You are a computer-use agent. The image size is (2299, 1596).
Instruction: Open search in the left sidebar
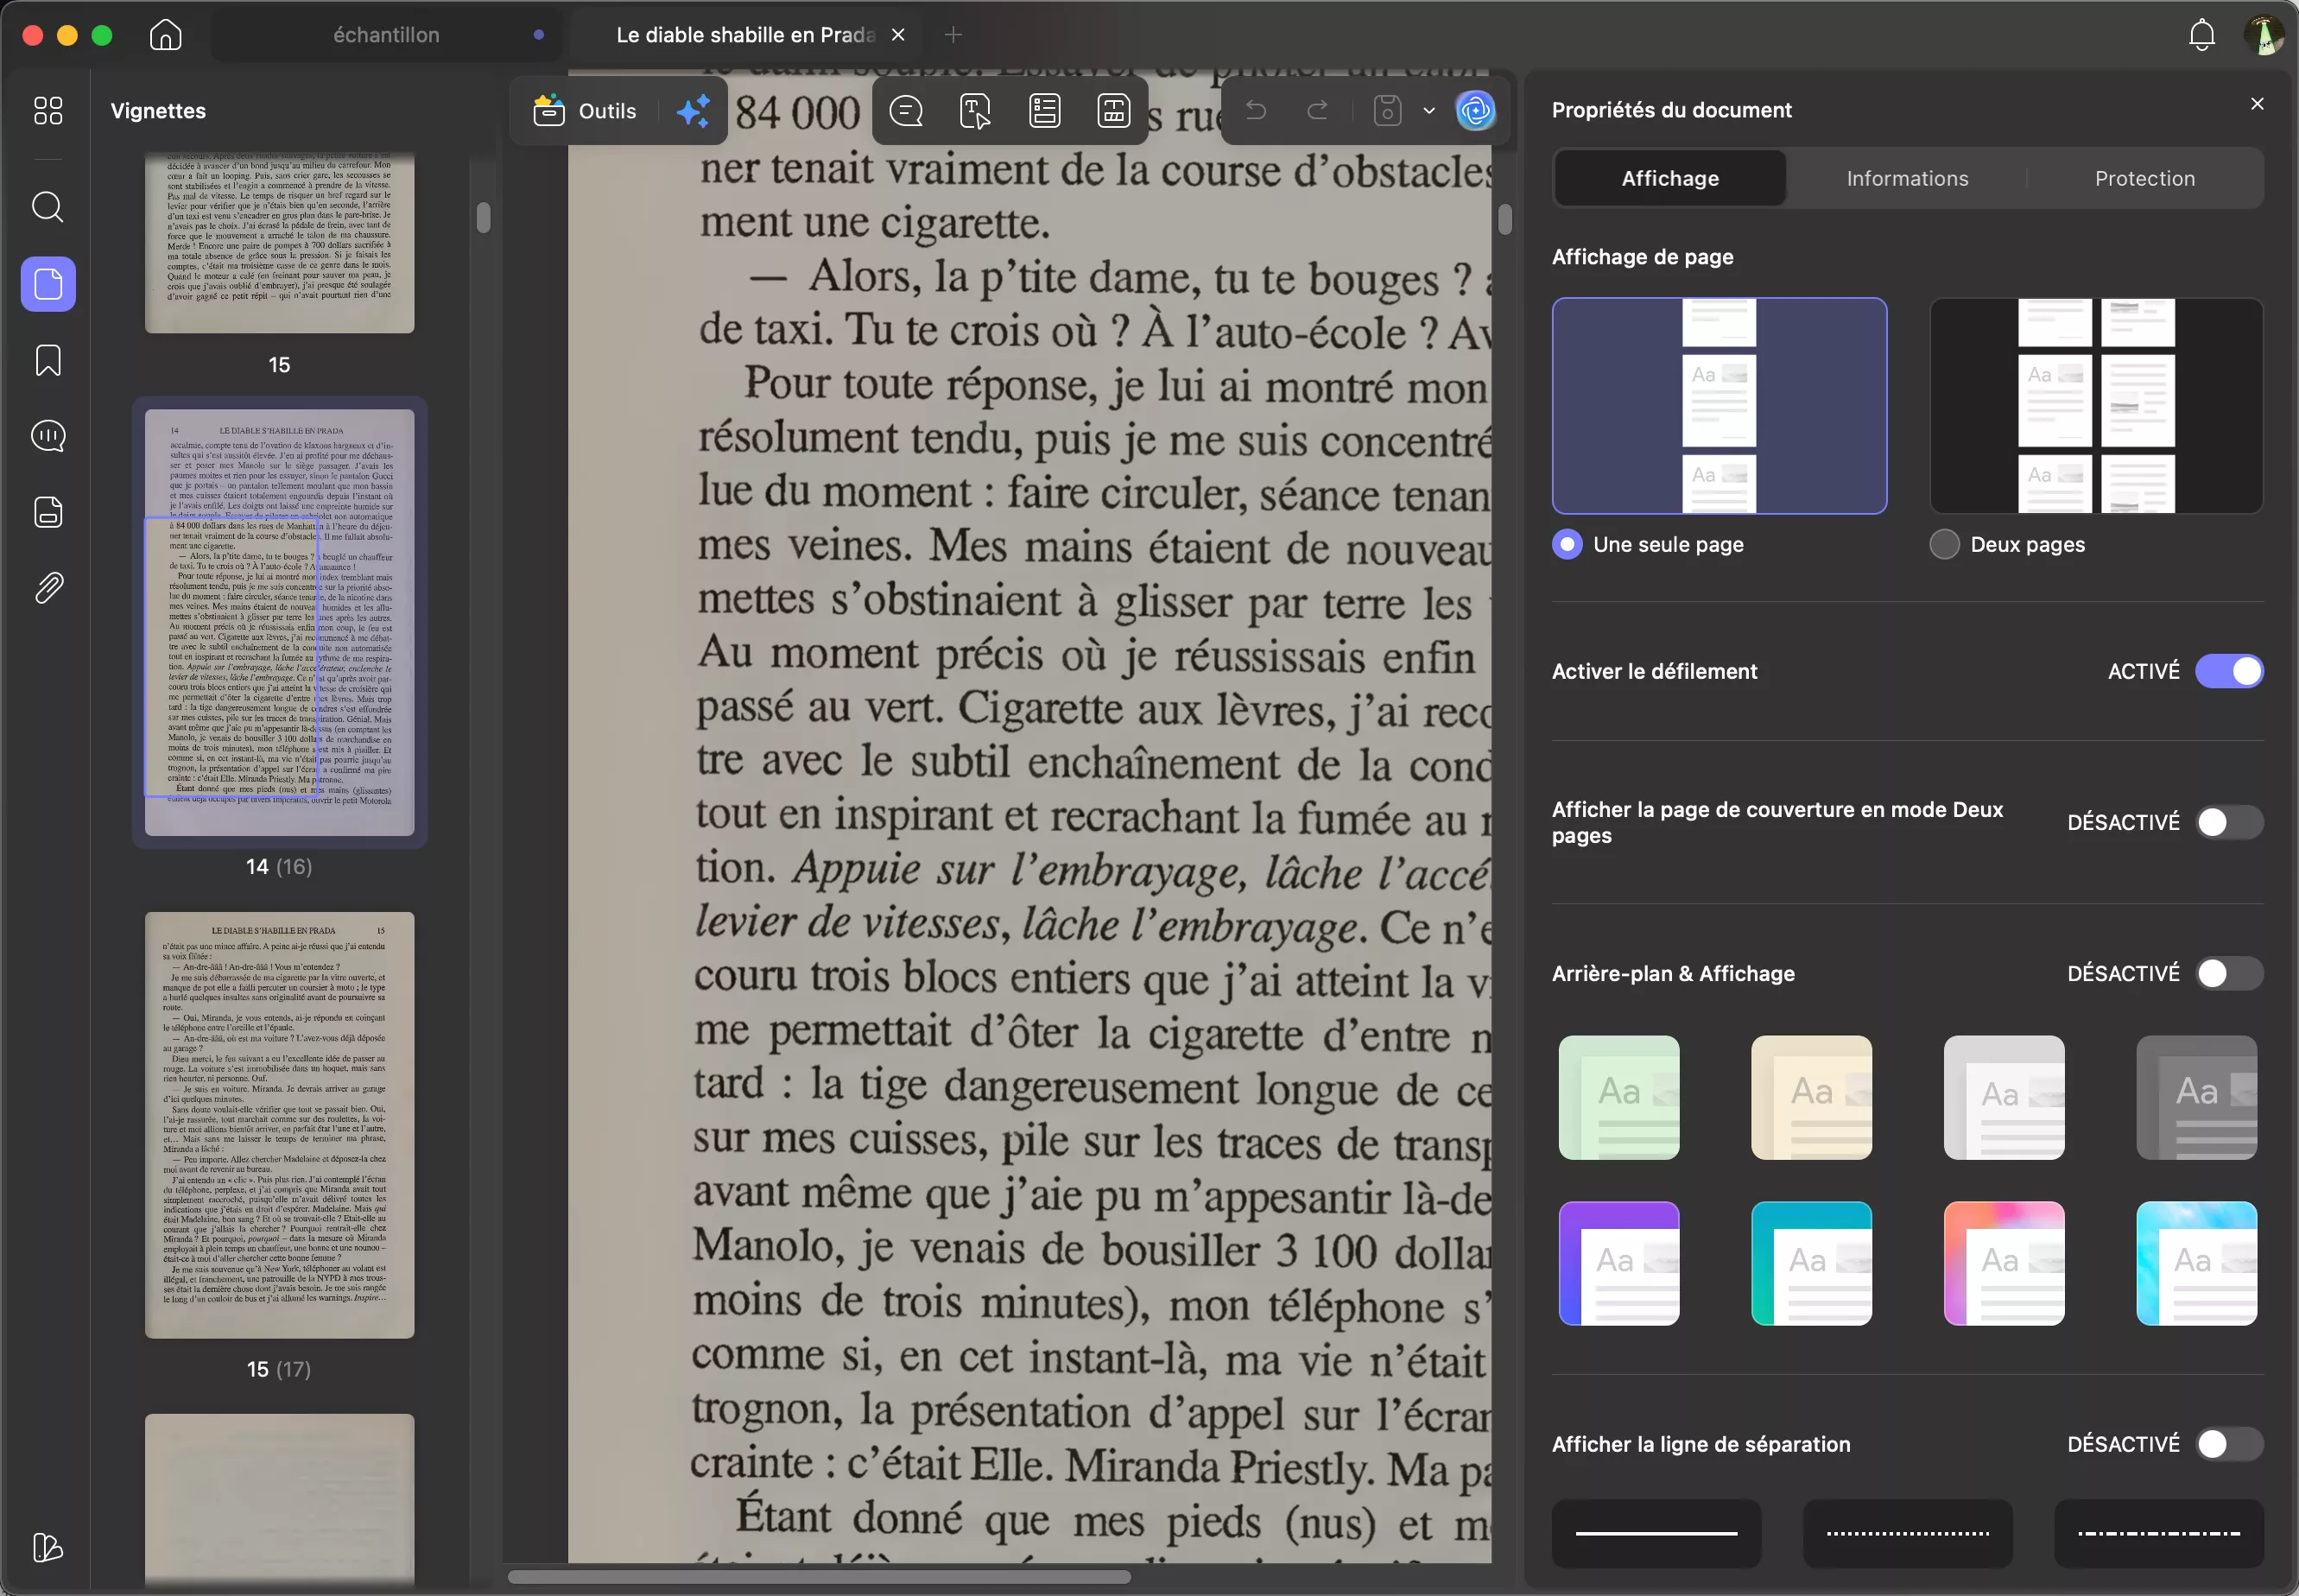tap(47, 207)
